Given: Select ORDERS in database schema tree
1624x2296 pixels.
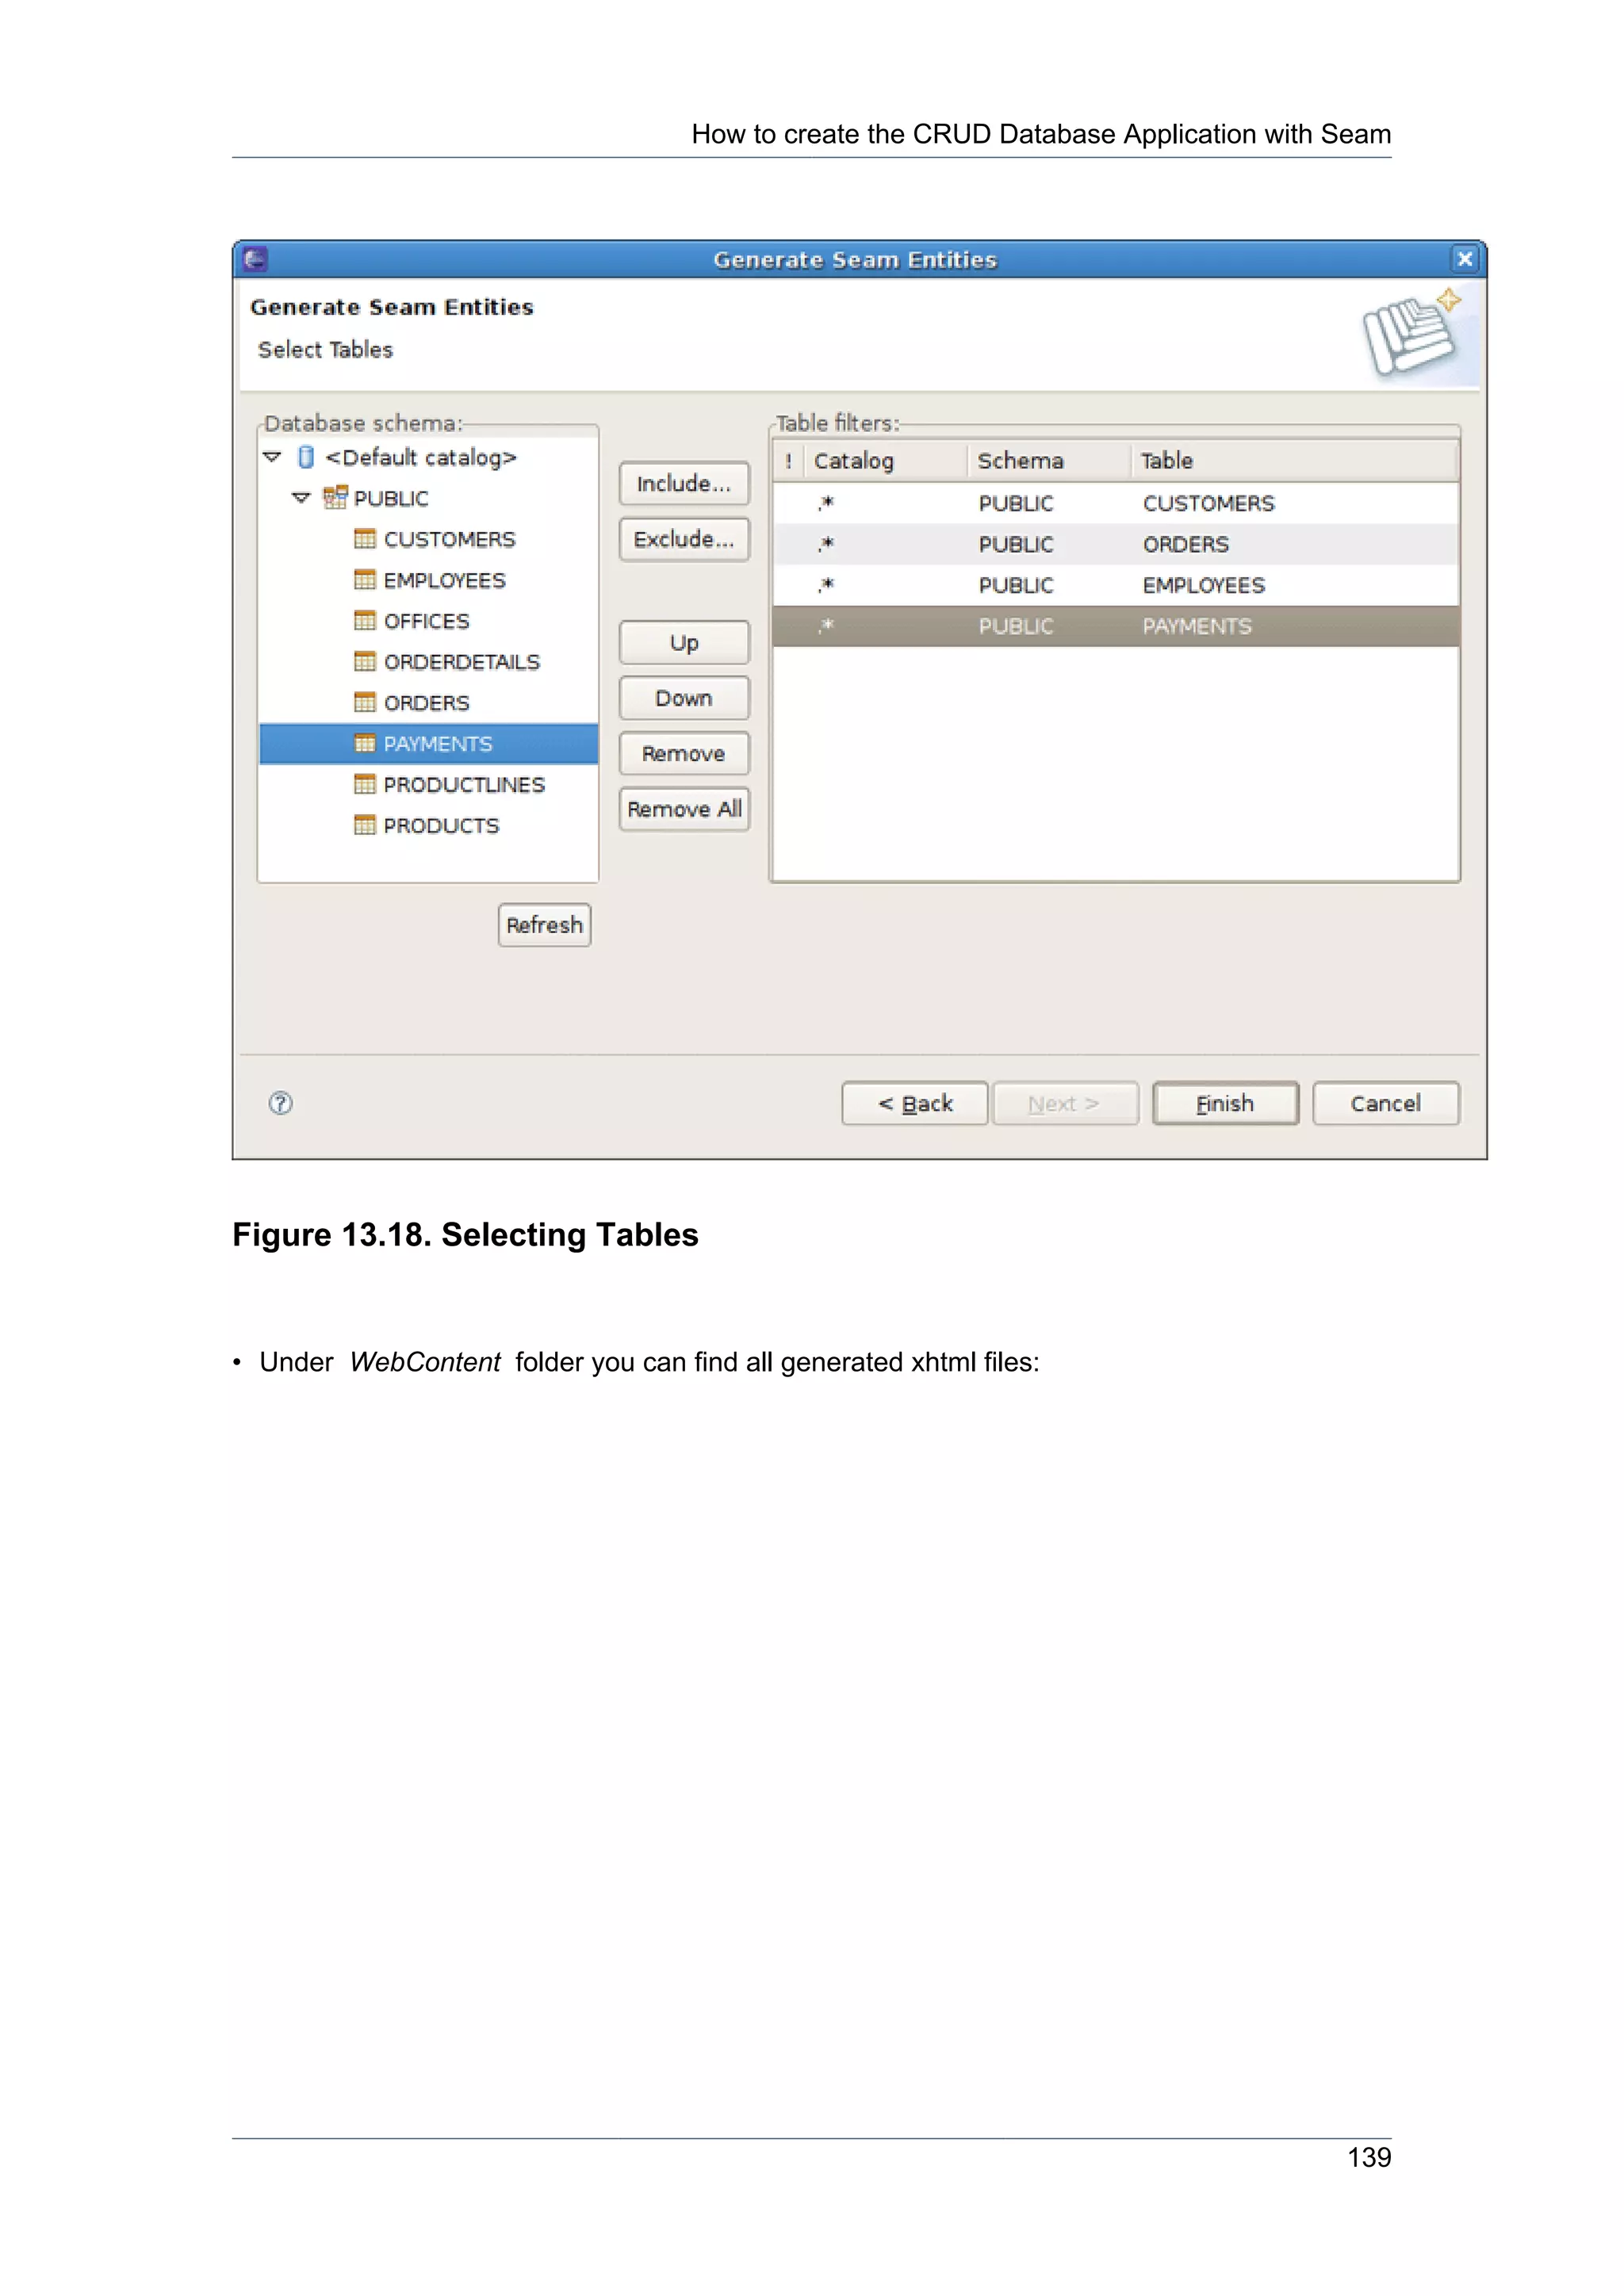Looking at the screenshot, I should (x=427, y=704).
